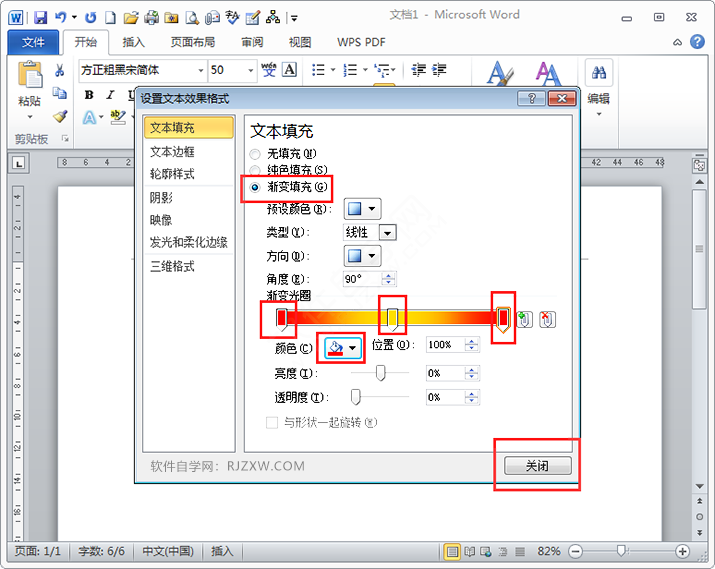Image resolution: width=715 pixels, height=569 pixels.
Task: Click Remove gradient stop button
Action: (547, 319)
